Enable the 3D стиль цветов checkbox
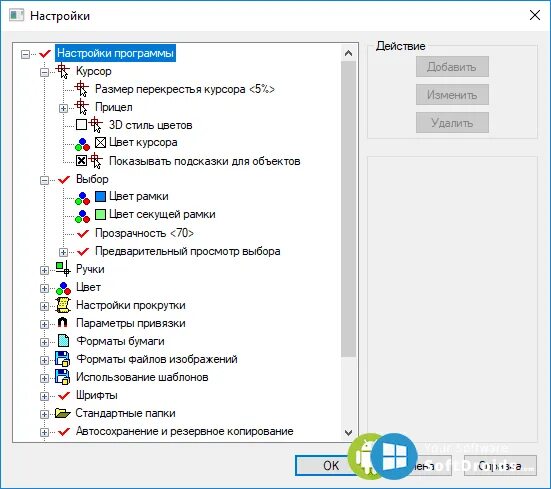Image resolution: width=551 pixels, height=489 pixels. click(82, 124)
